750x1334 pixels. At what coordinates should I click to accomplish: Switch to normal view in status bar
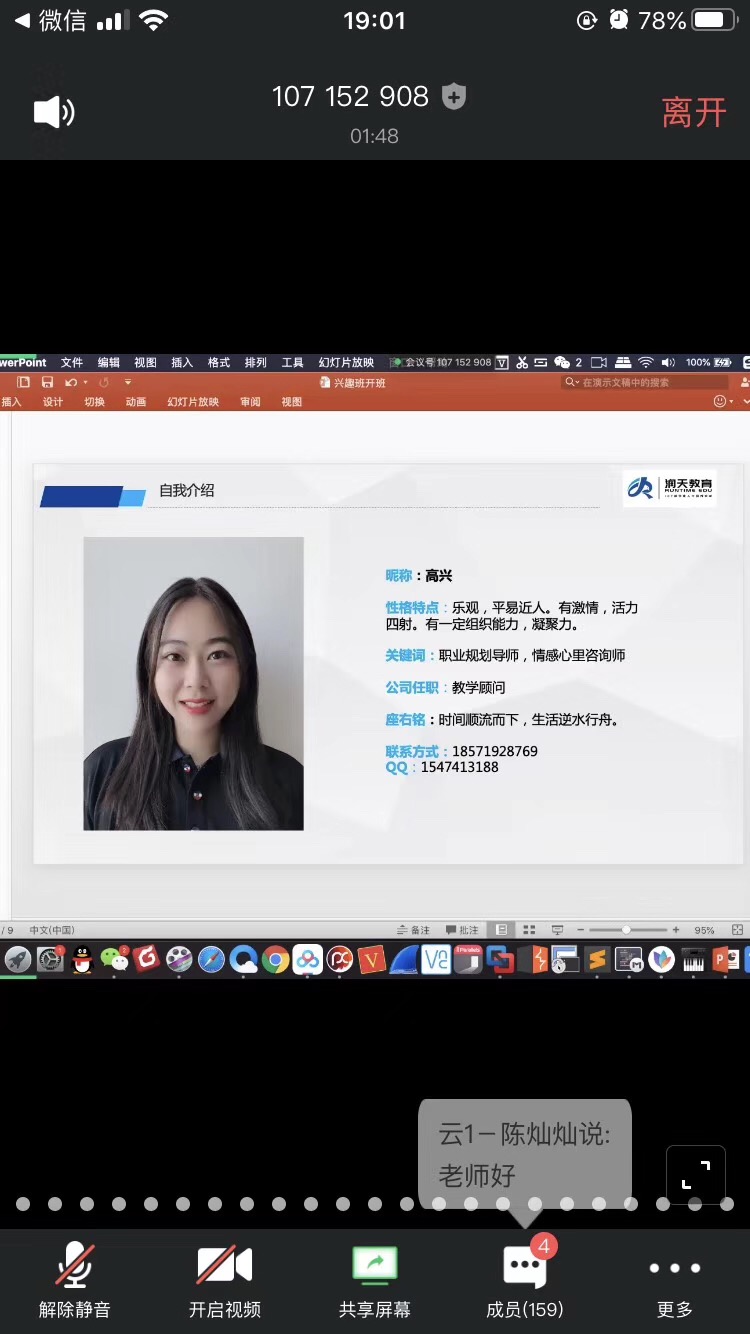(502, 930)
